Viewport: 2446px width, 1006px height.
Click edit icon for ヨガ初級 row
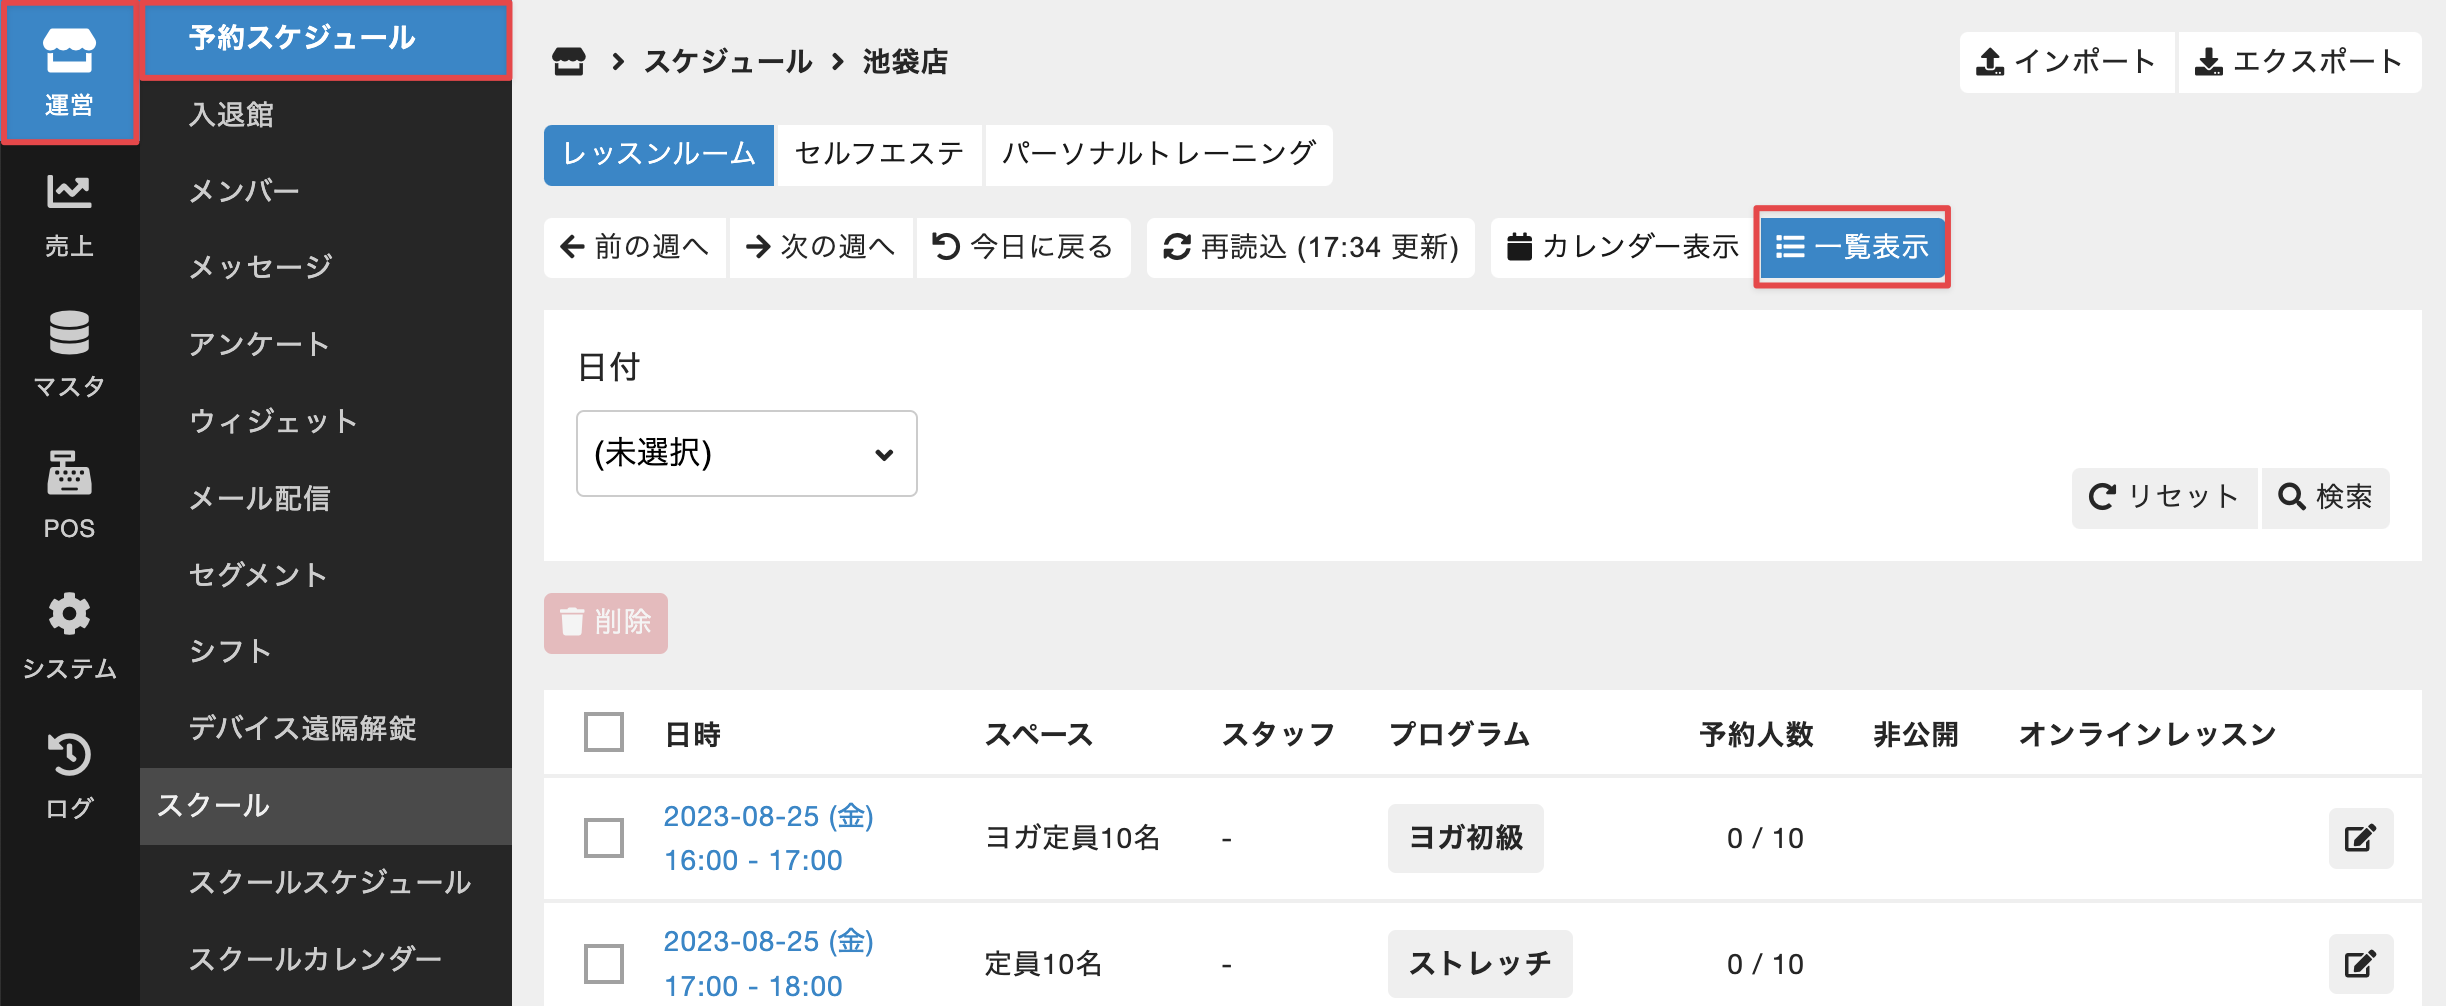[x=2360, y=838]
